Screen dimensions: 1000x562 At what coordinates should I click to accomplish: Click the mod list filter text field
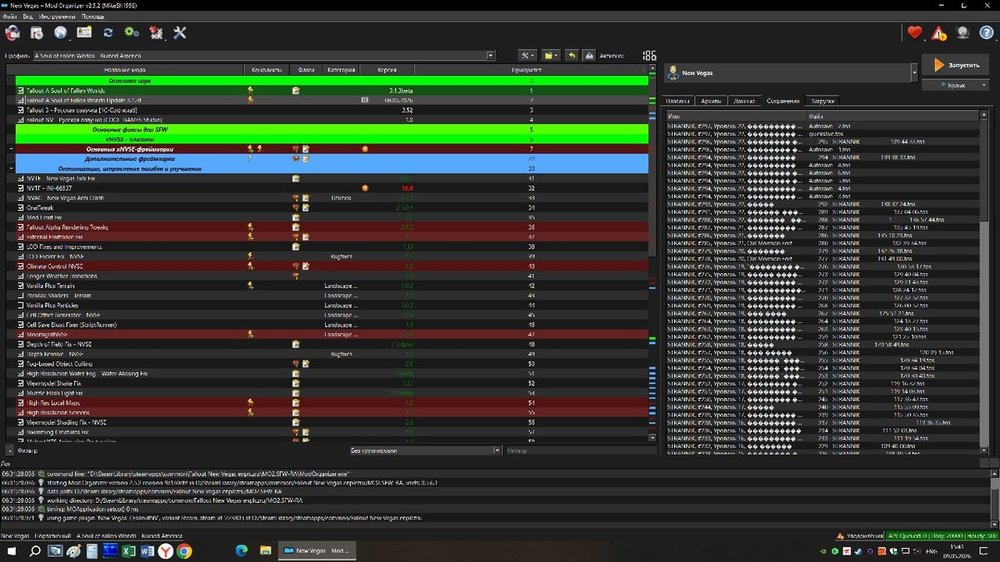click(580, 450)
